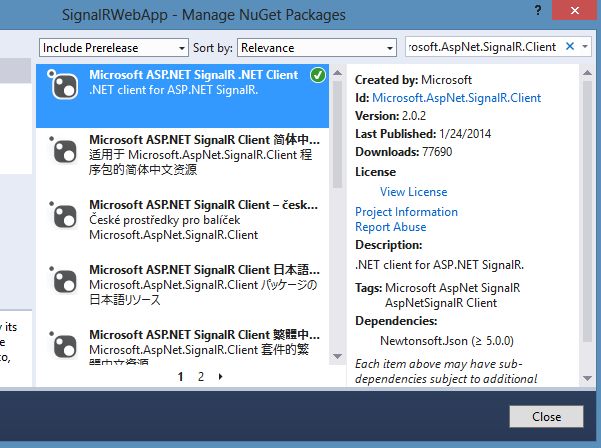This screenshot has height=448, width=601.
Task: Click the Dependencies: heading
Action: click(x=396, y=321)
